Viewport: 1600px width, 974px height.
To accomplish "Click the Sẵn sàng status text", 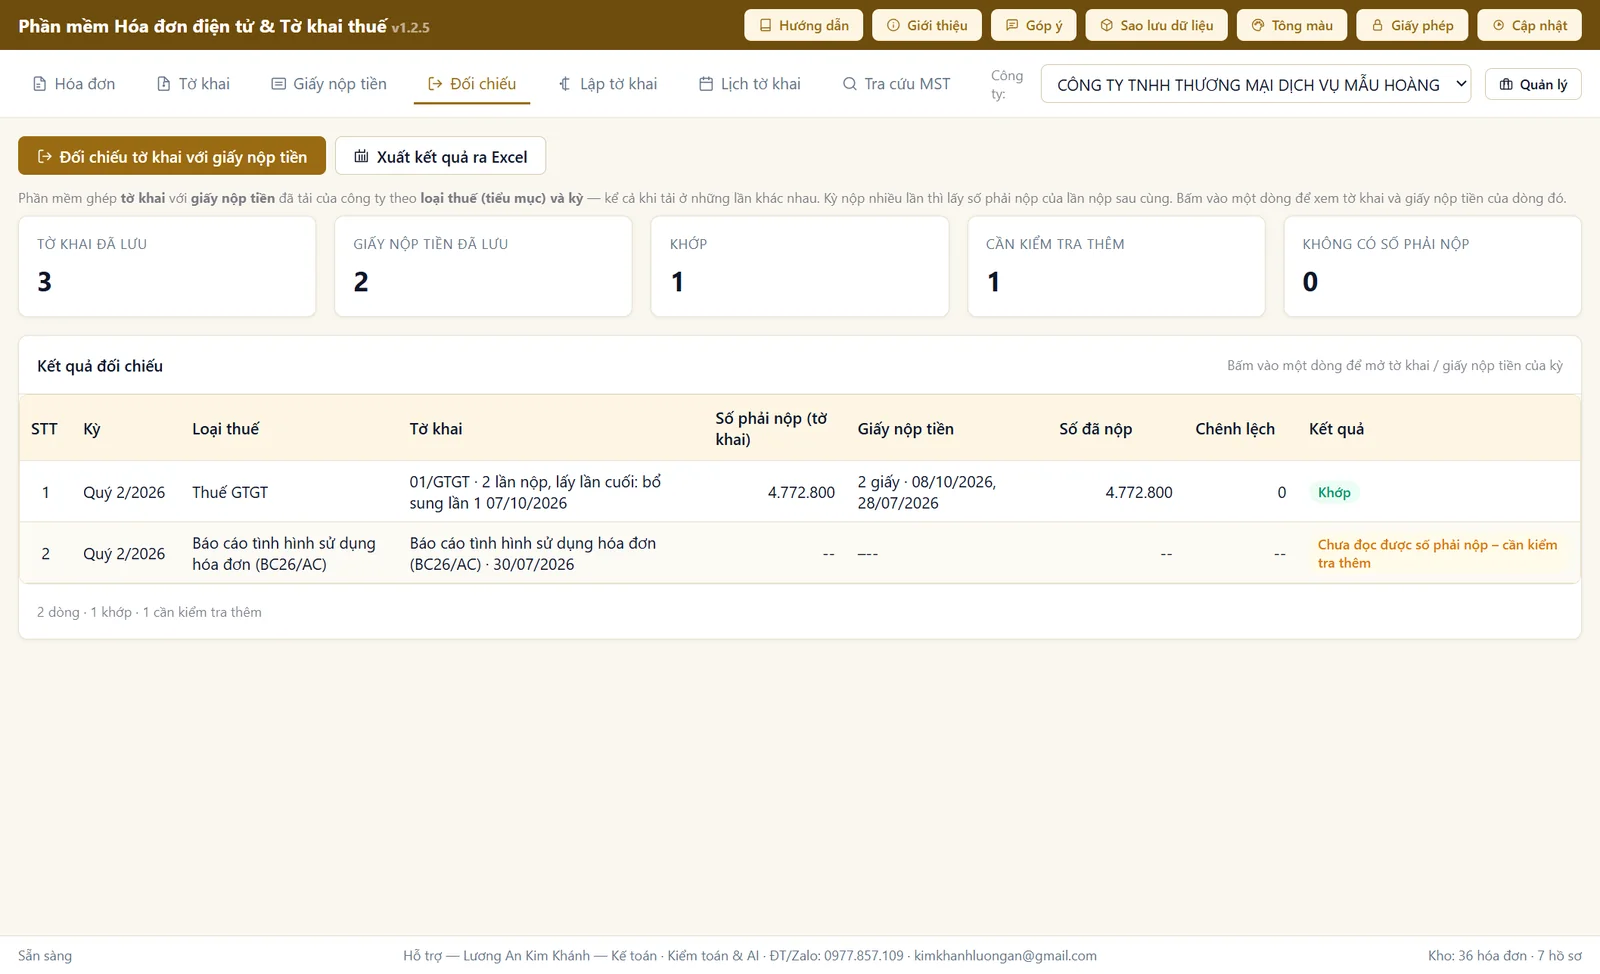I will [x=45, y=955].
